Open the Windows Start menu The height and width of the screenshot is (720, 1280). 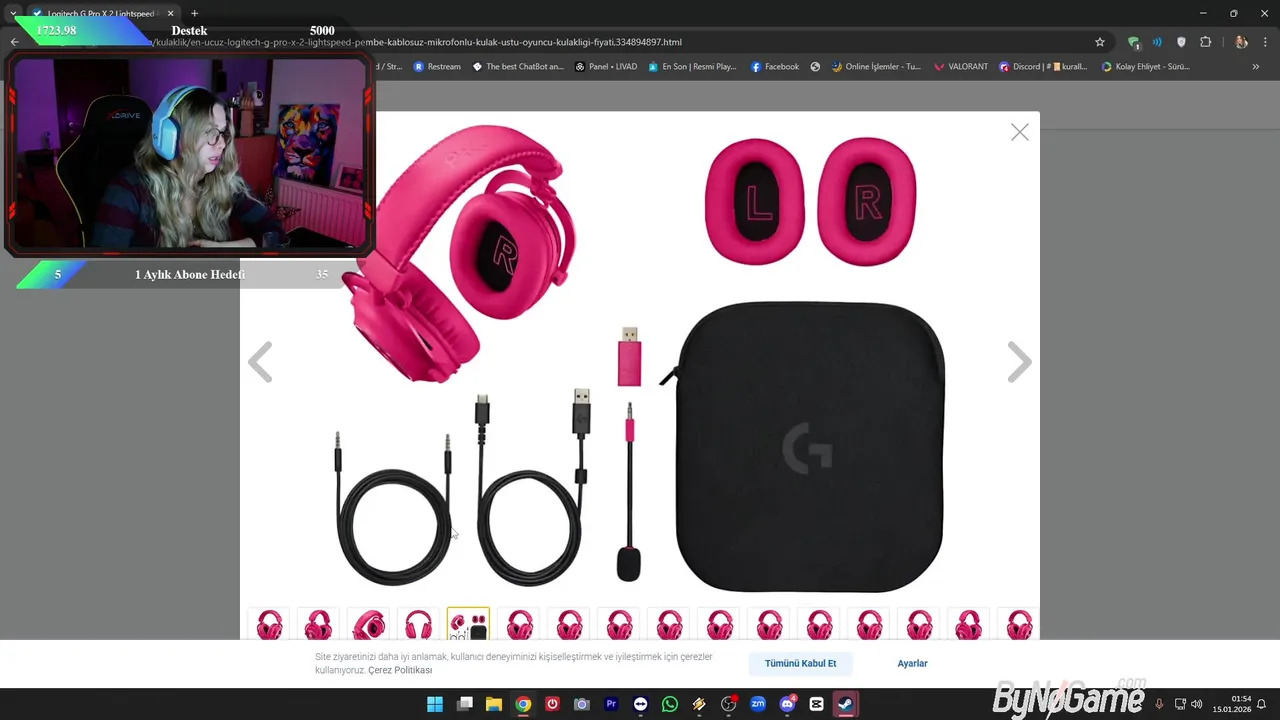point(435,704)
